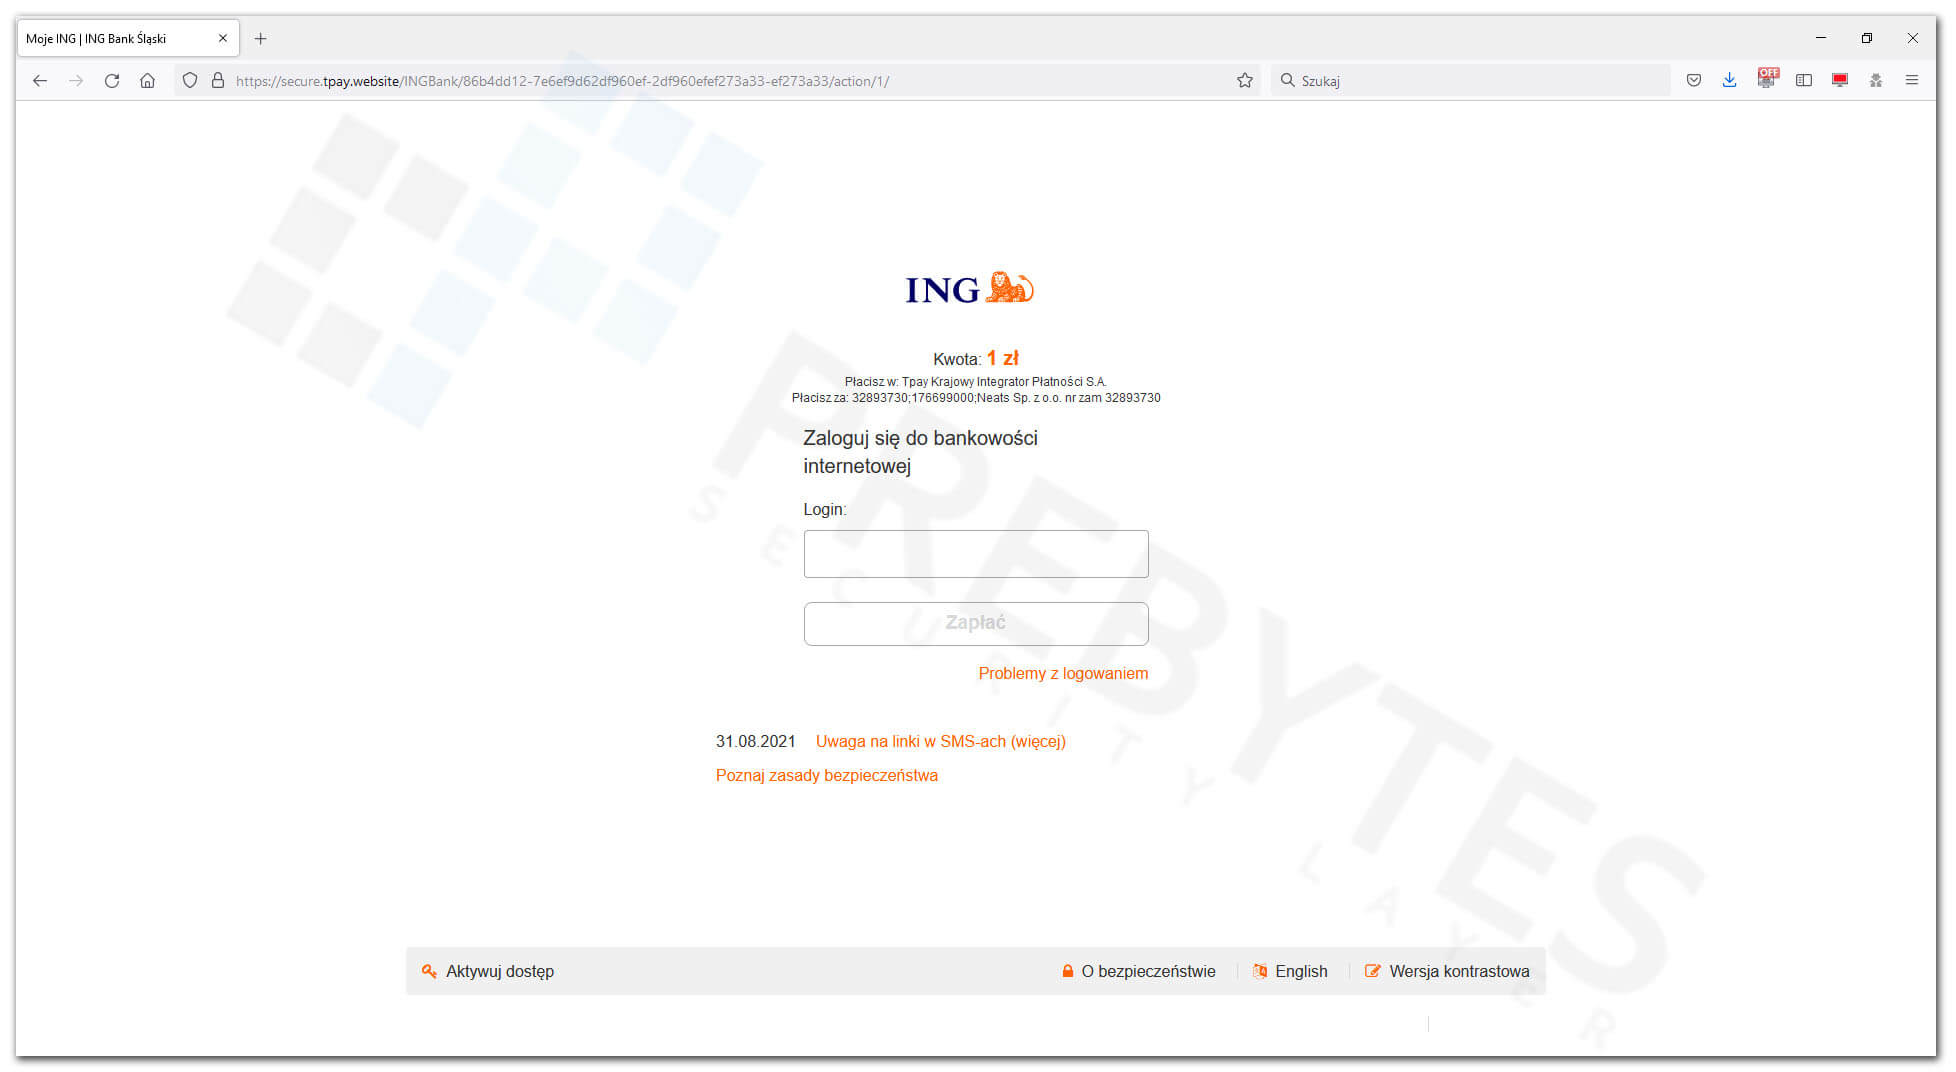Enable Wersja kontrastowa
1956x1072 pixels.
pos(1447,972)
